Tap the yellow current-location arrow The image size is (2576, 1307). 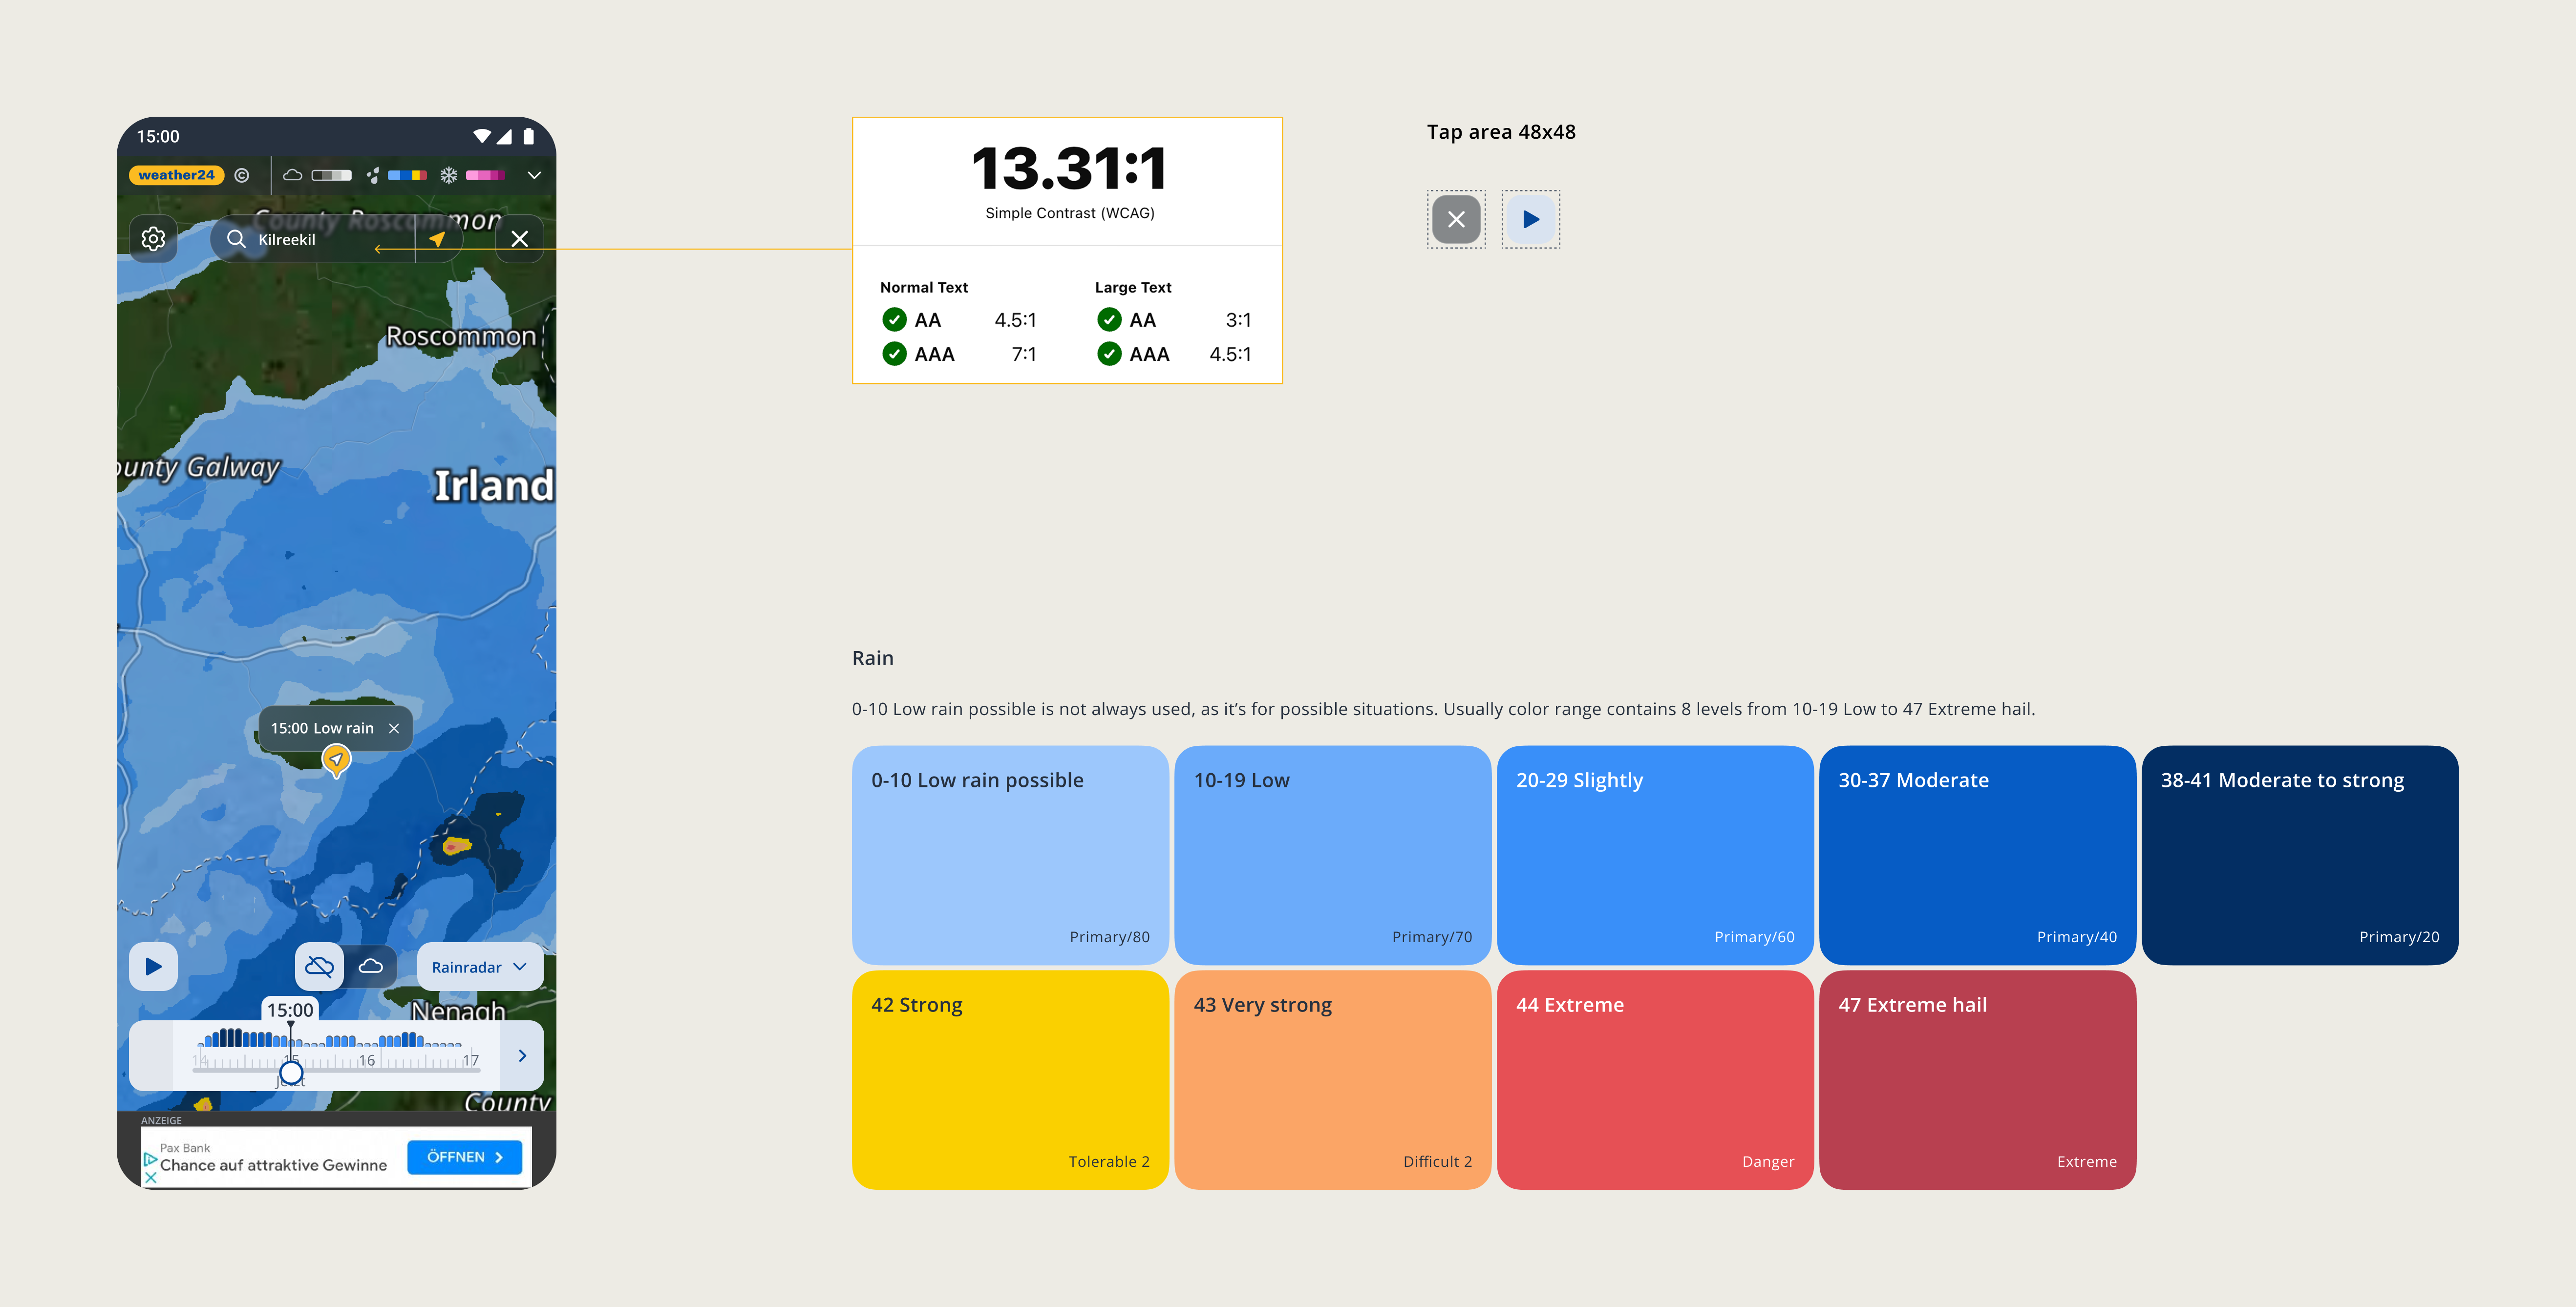click(x=437, y=239)
